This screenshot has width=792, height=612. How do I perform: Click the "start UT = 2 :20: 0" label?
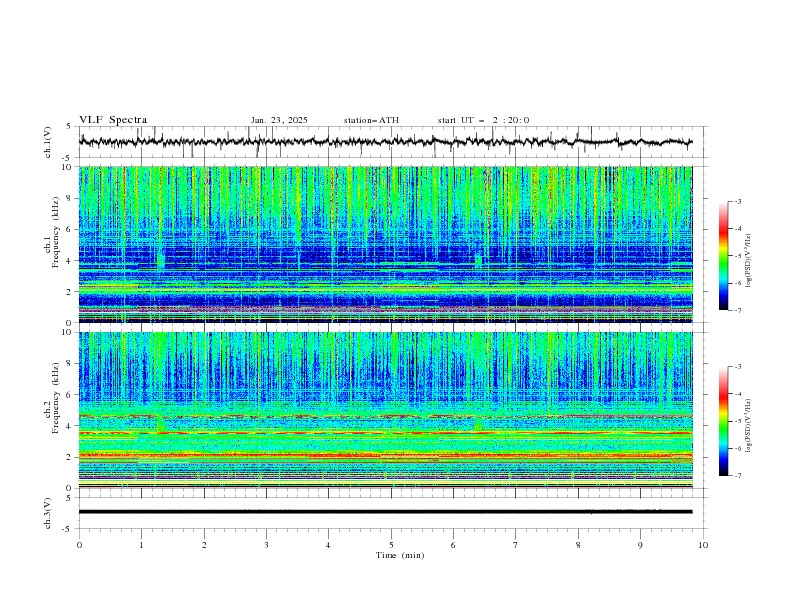coord(483,120)
